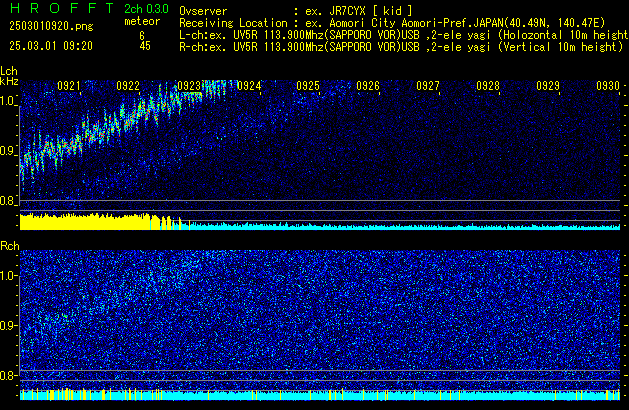
Task: Click the 0924 time marker
Action: (x=249, y=86)
